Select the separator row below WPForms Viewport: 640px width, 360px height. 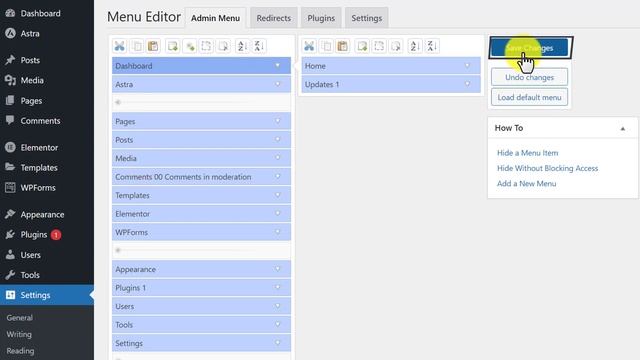tap(201, 250)
